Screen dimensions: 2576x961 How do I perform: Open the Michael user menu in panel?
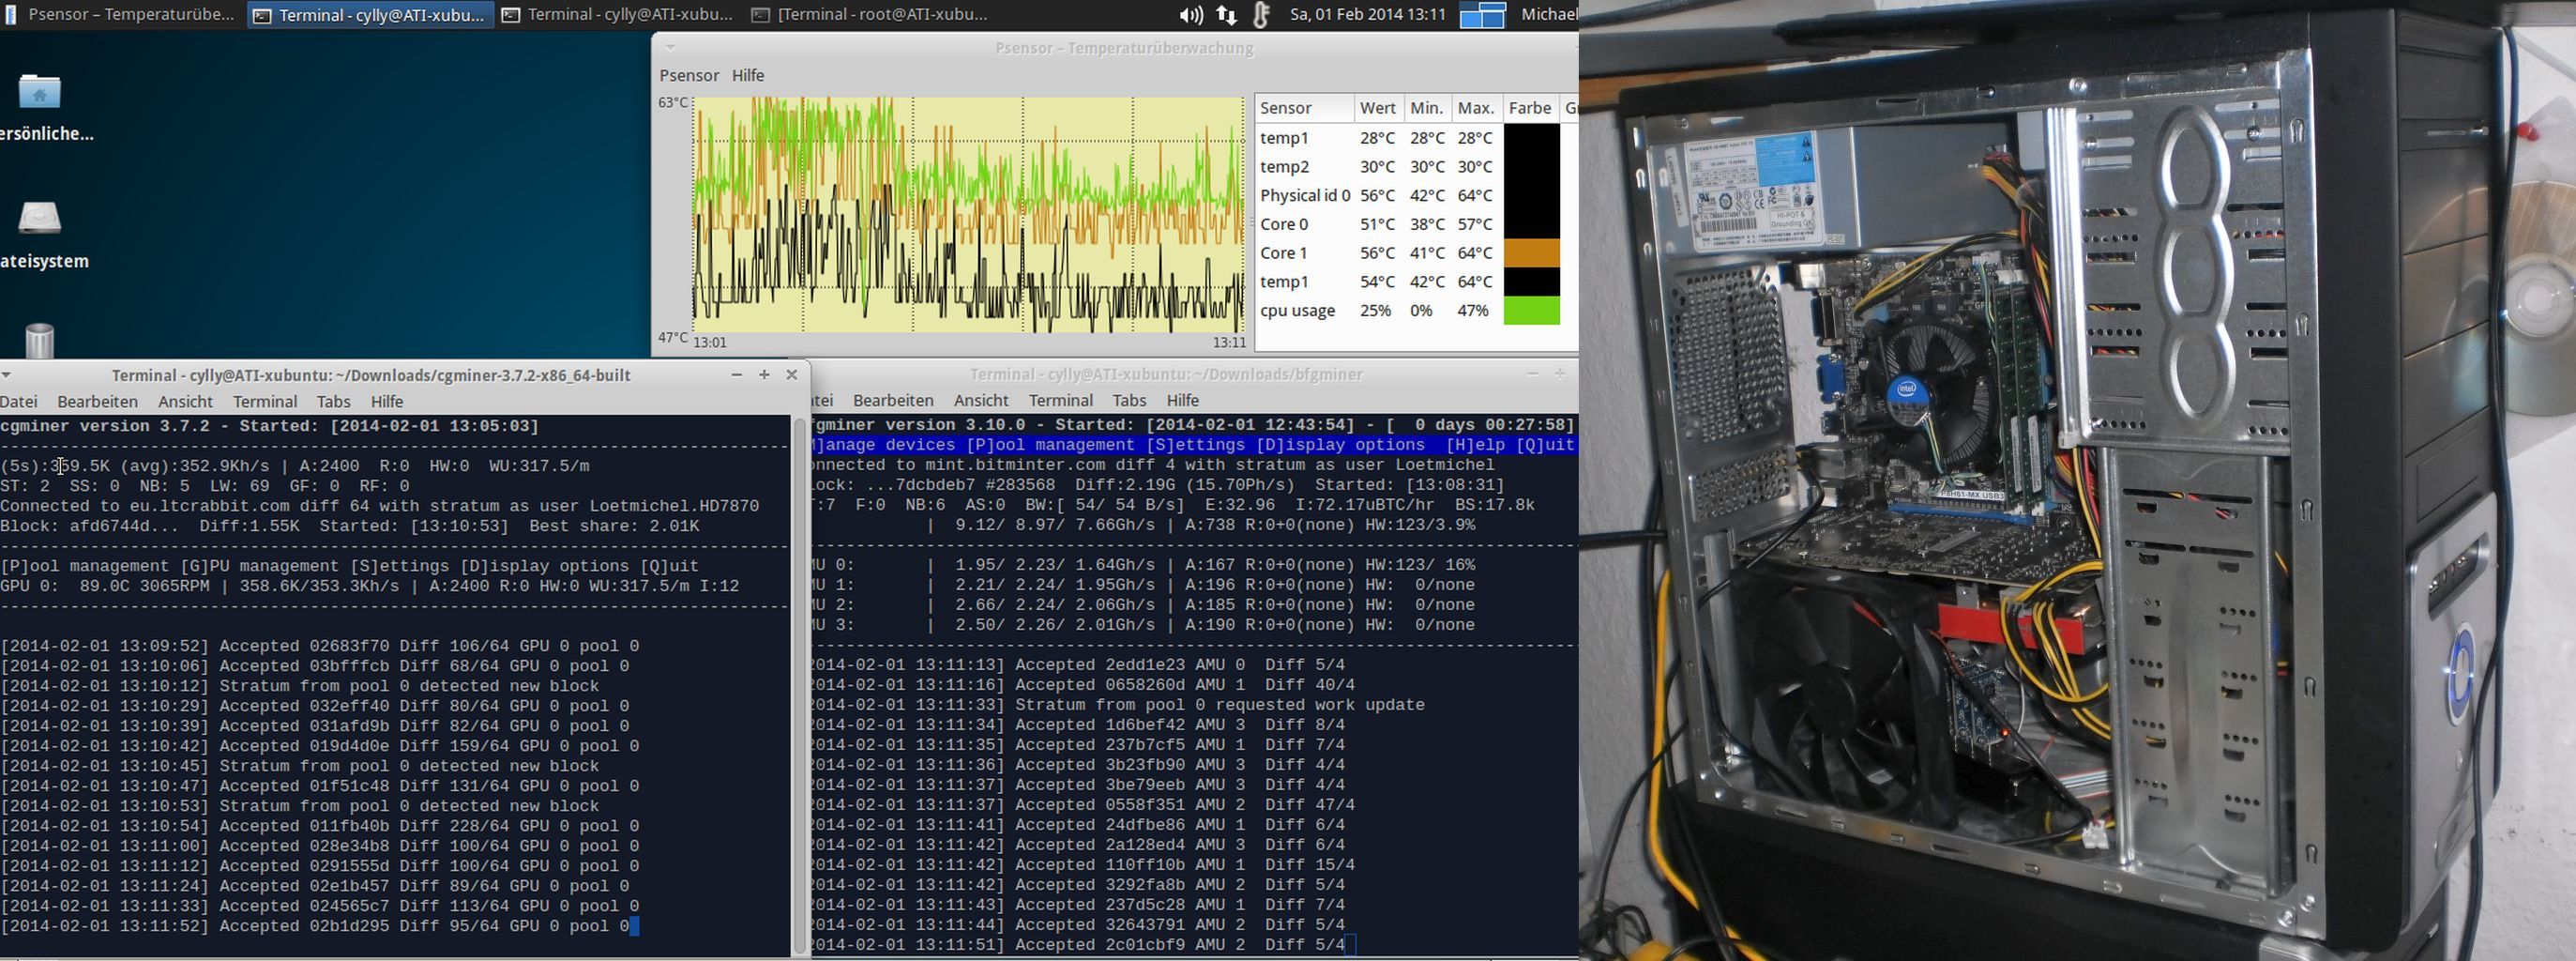(x=1549, y=15)
